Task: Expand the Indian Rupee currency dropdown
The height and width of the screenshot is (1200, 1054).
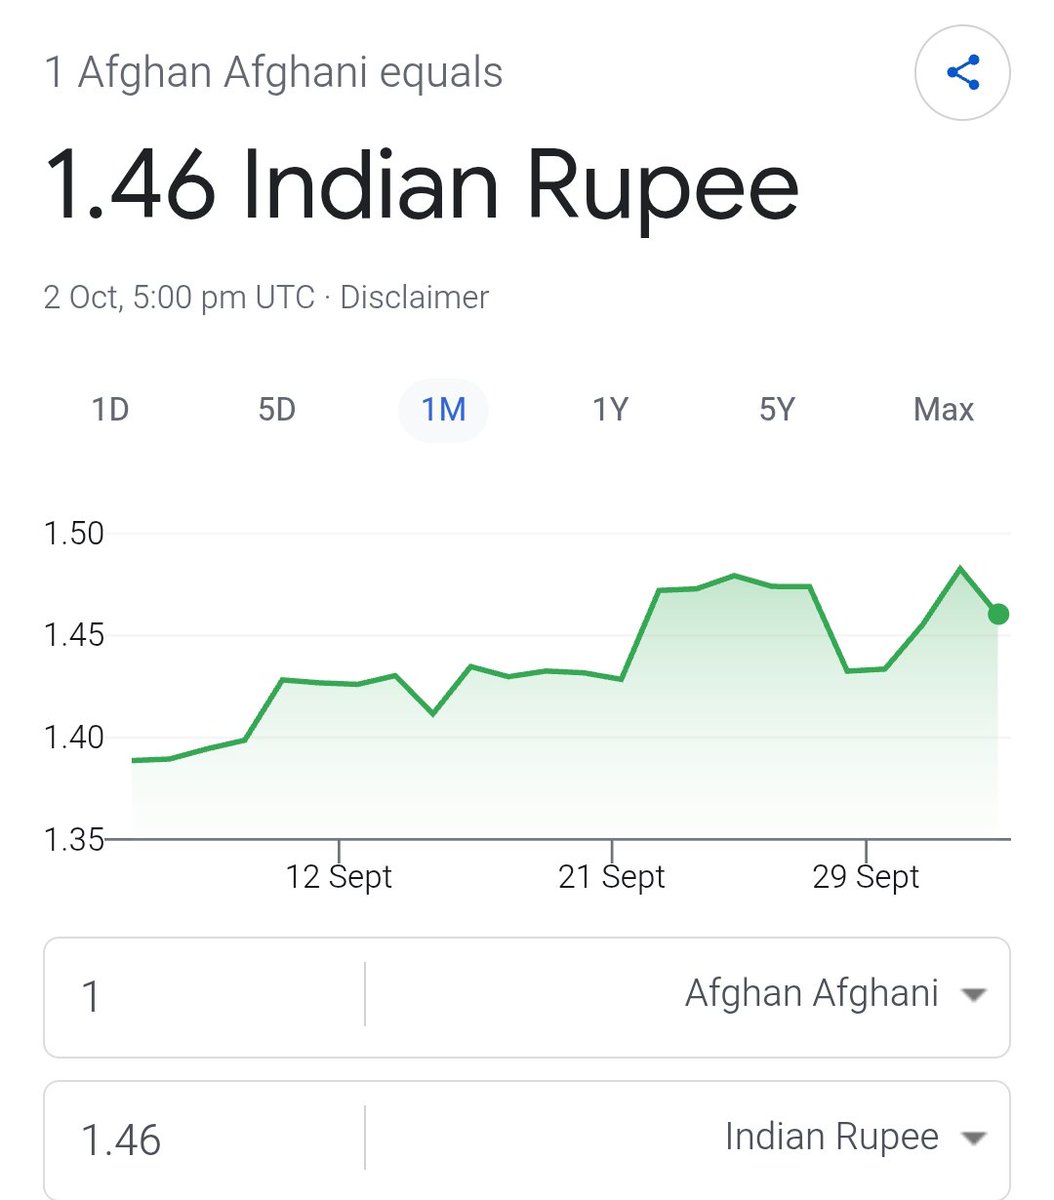Action: pos(688,1138)
